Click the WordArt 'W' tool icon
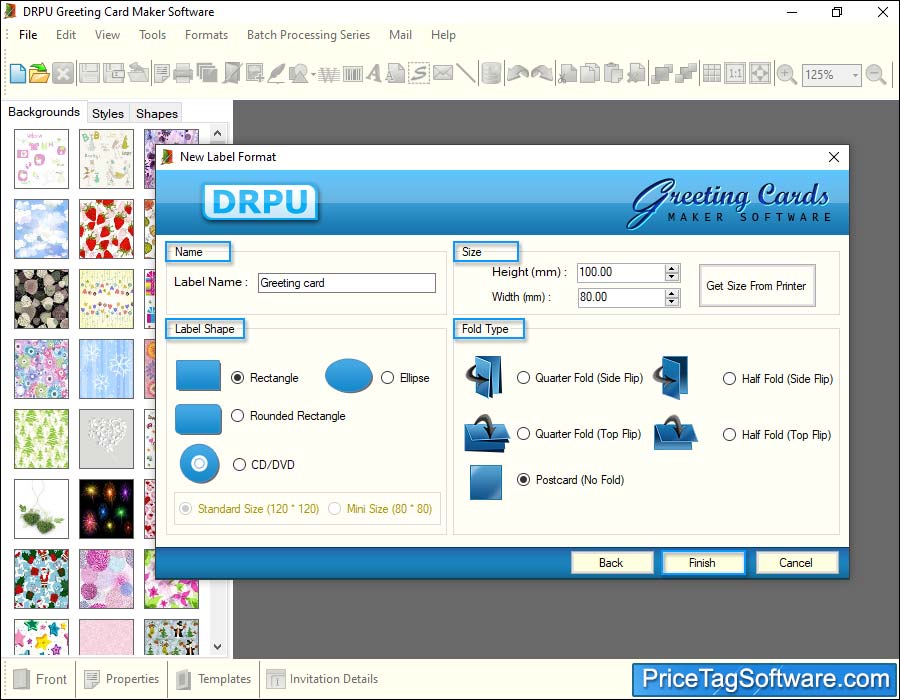 click(x=328, y=74)
